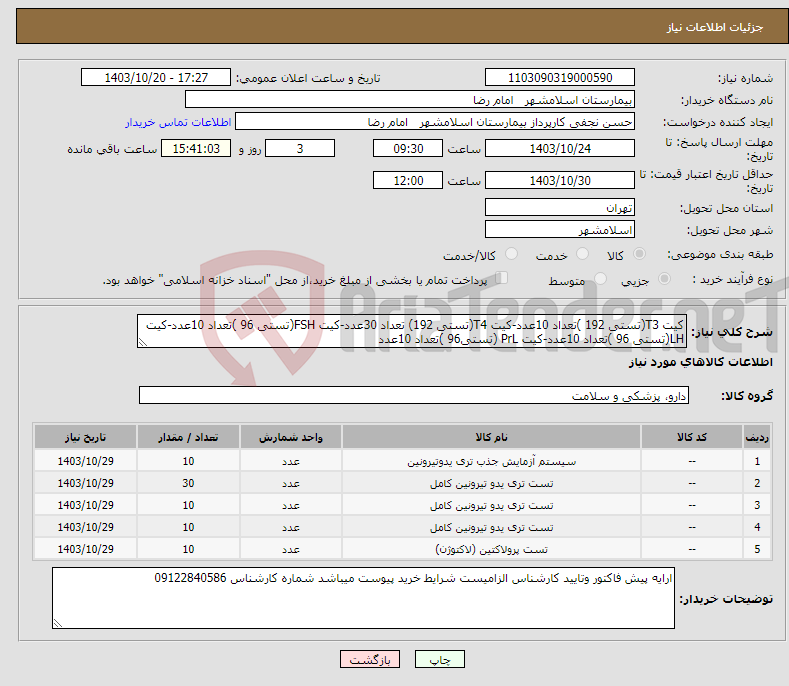Click the response time field 09:30
This screenshot has width=789, height=686.
(x=408, y=148)
